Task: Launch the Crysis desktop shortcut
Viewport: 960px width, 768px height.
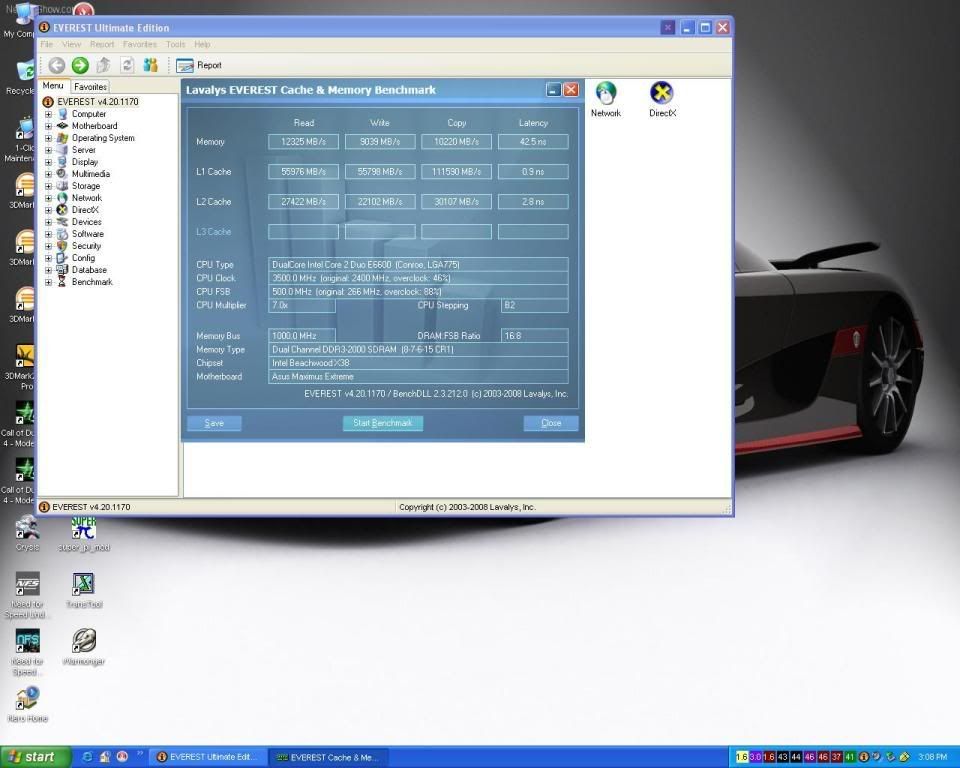Action: coord(27,528)
